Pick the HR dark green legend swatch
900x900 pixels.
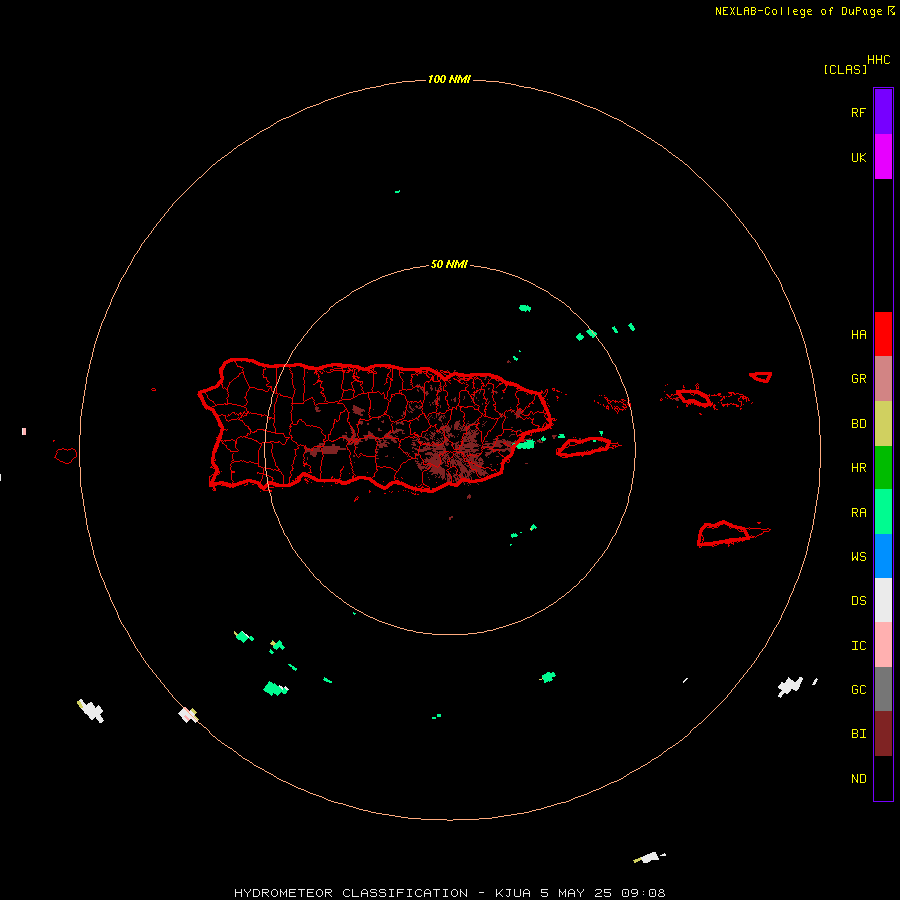(x=883, y=468)
